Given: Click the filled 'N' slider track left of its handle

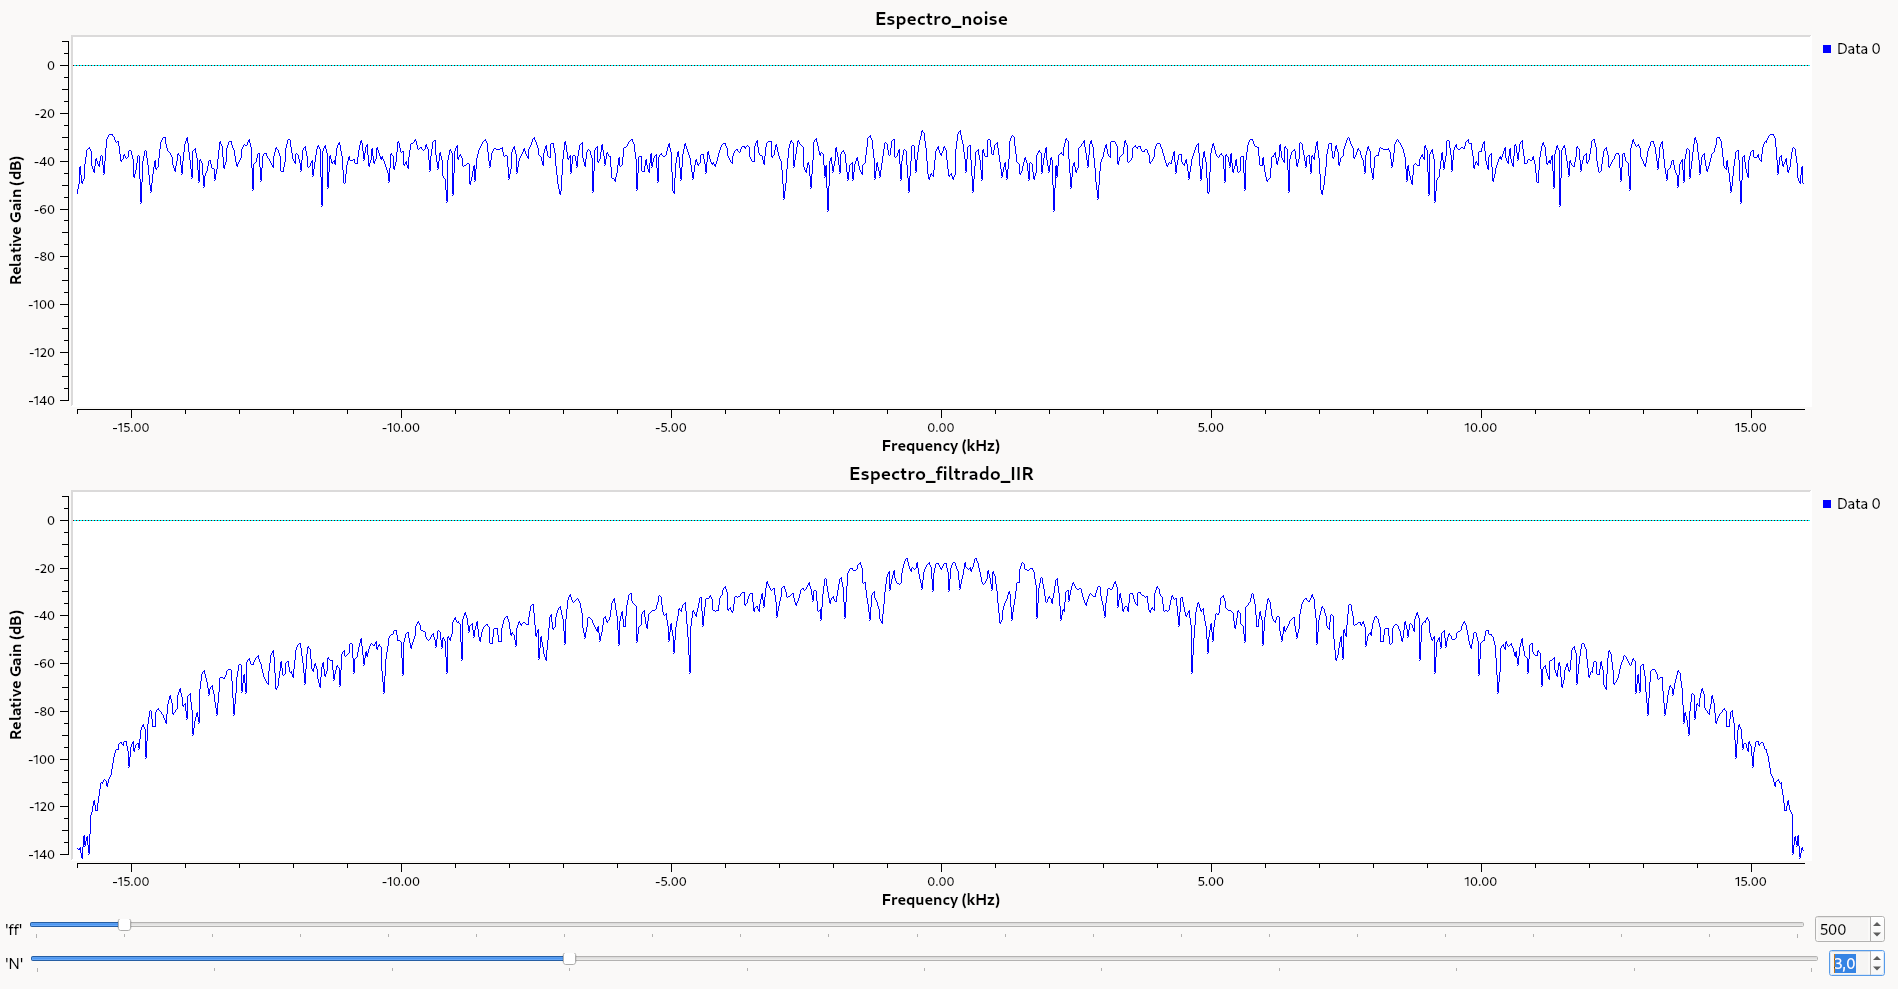Looking at the screenshot, I should point(297,959).
